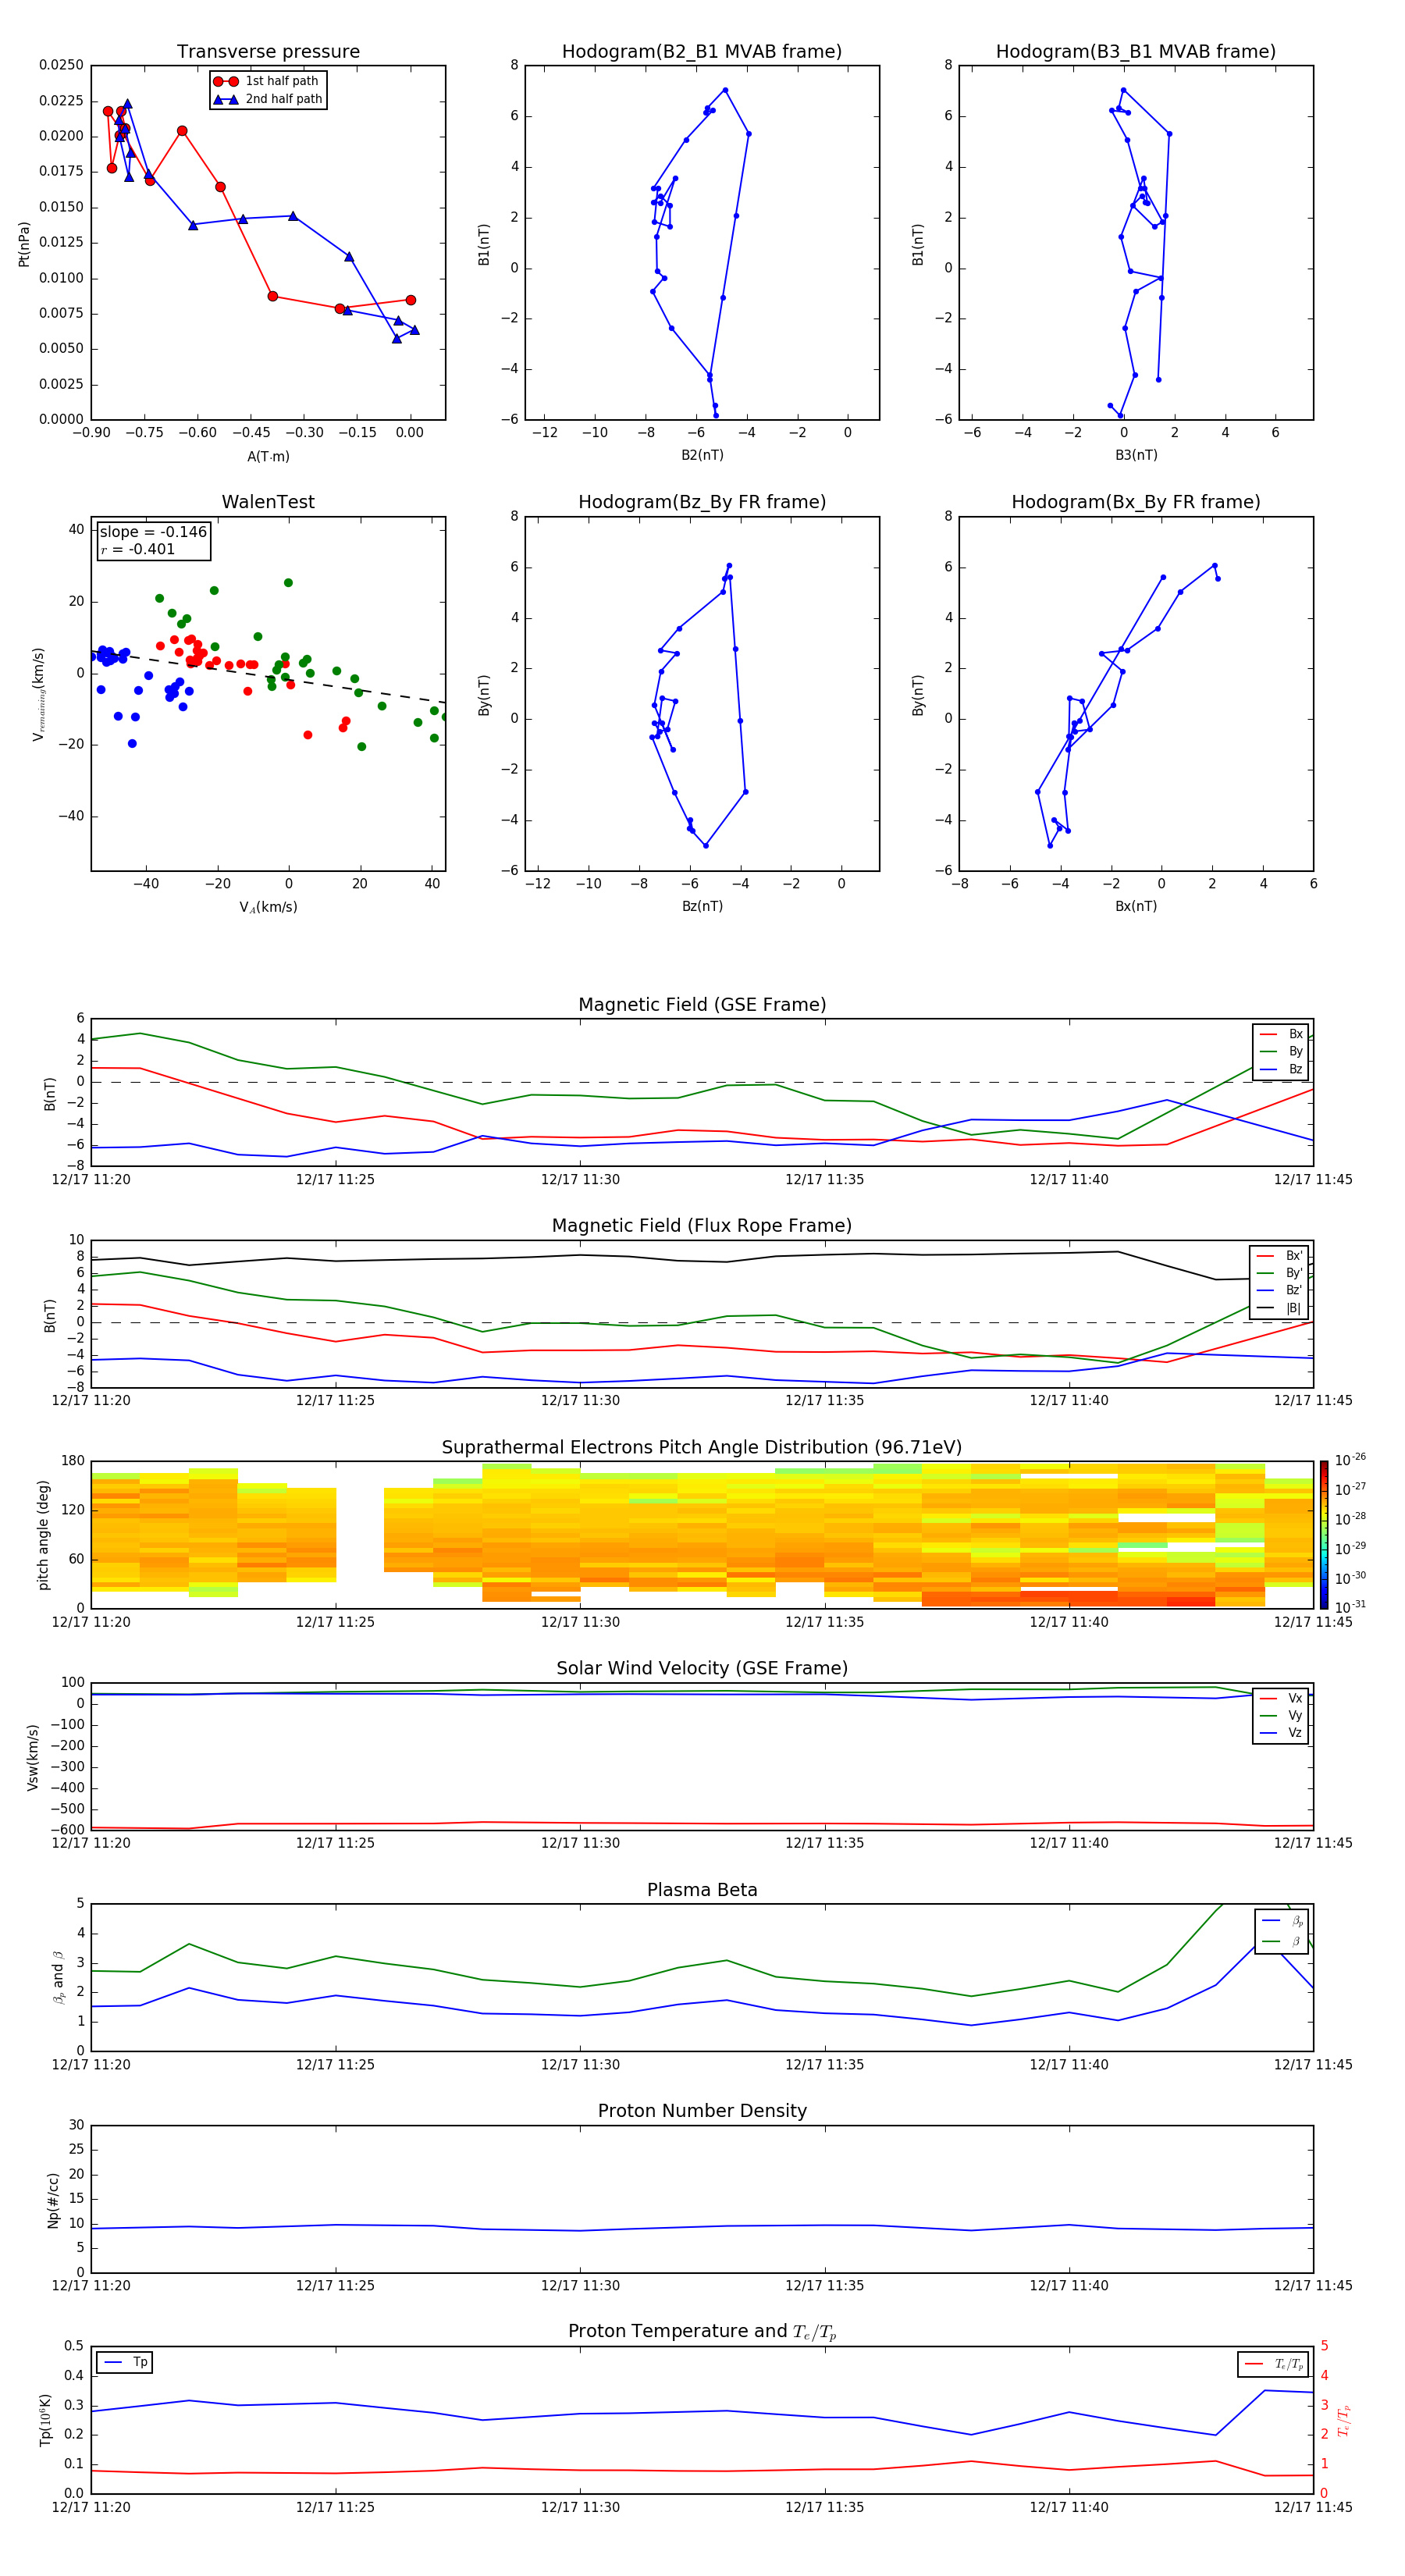Click the 'B3(nT)' axis label
Viewport: 1405px width, 2576px height.
(x=1136, y=455)
